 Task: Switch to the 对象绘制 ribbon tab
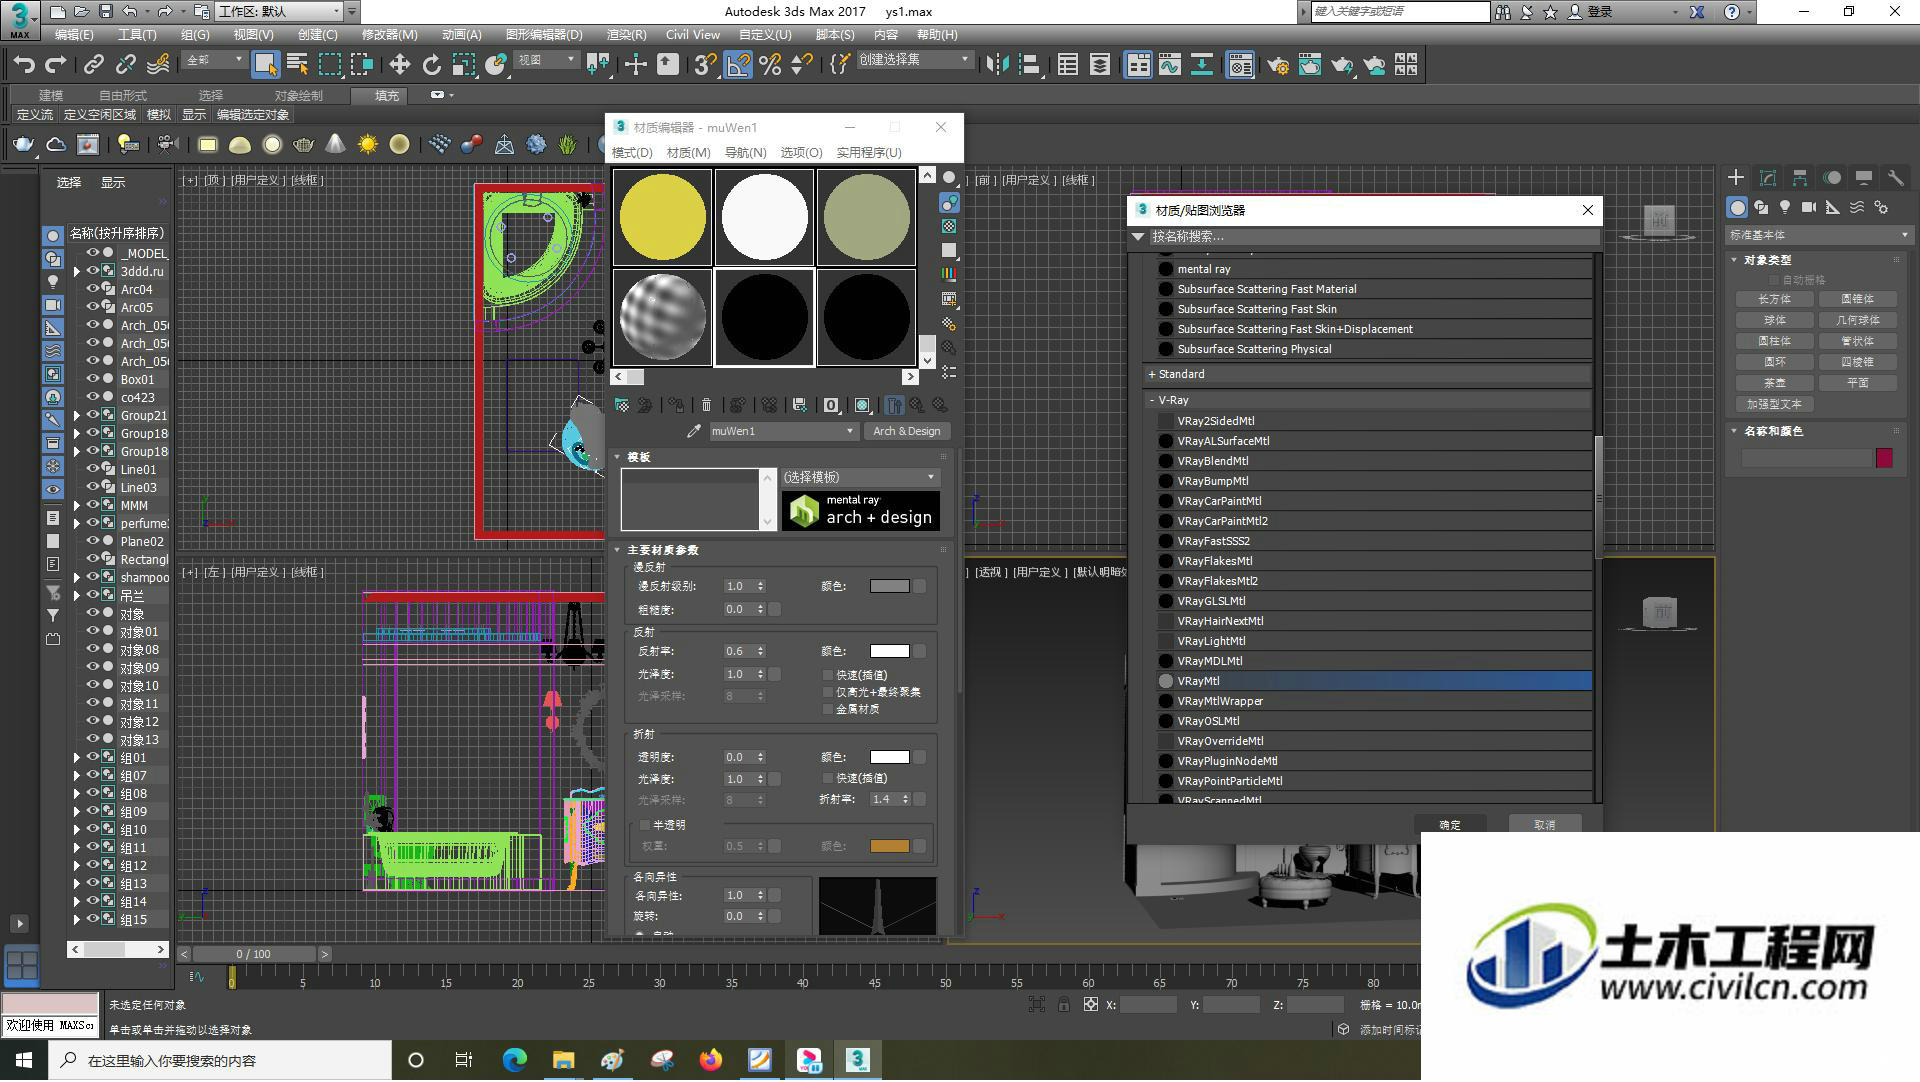click(x=299, y=95)
